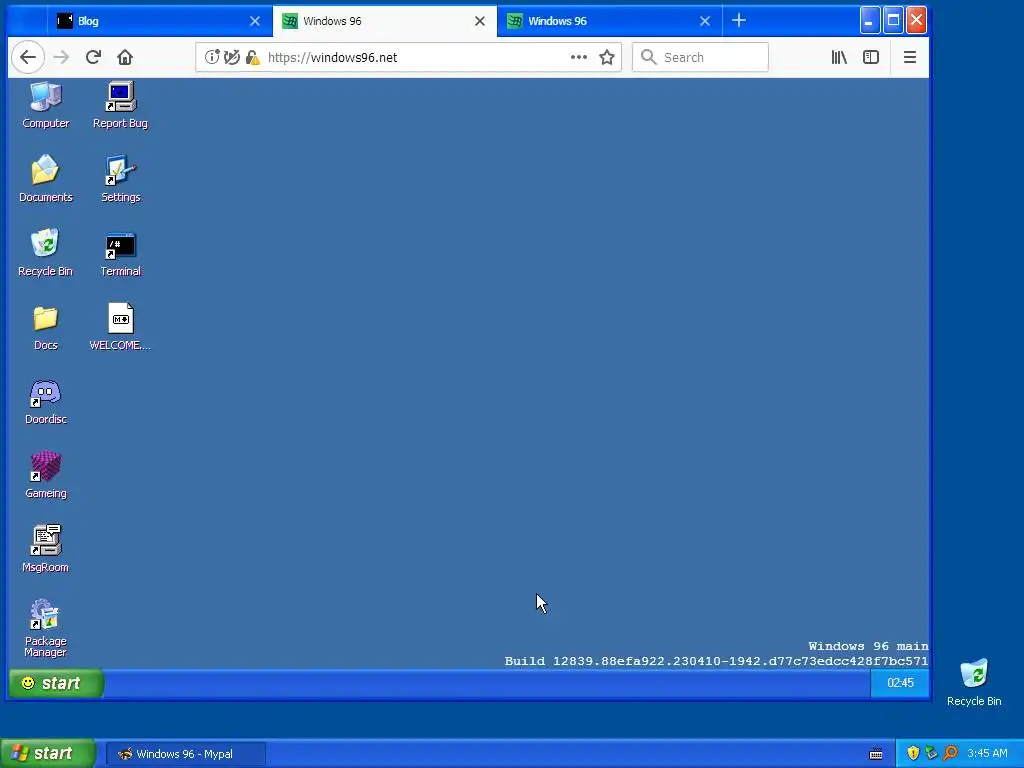Viewport: 1024px width, 768px height.
Task: Bookmark this page with the star
Action: pos(607,57)
